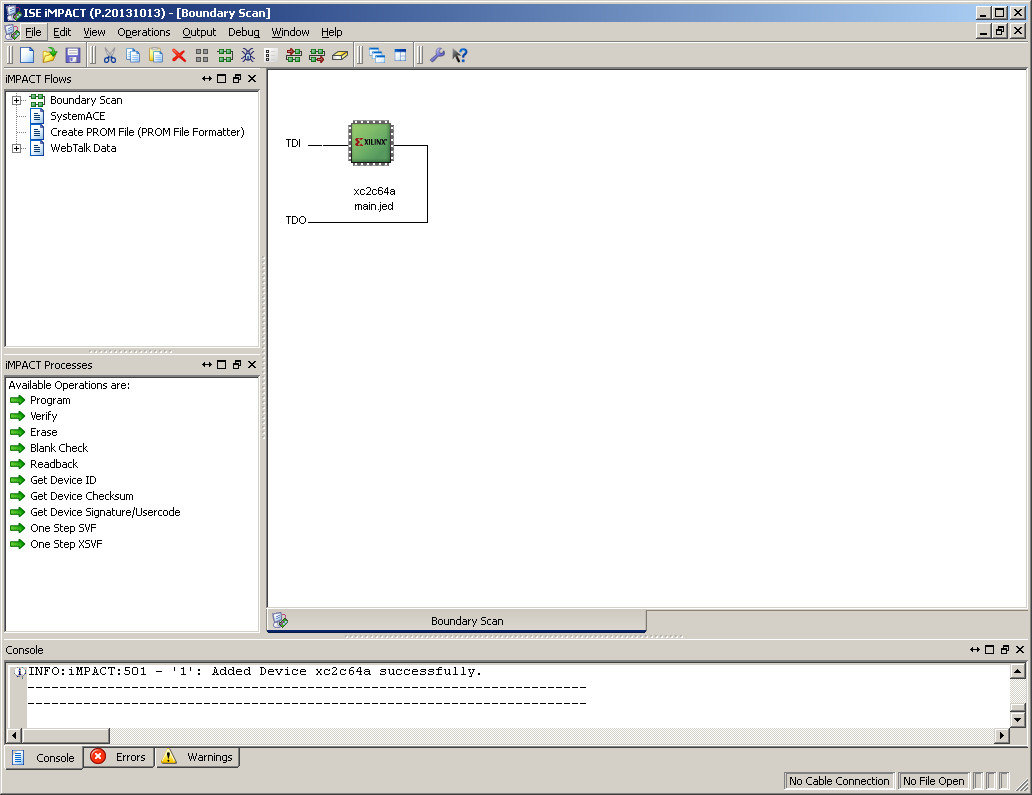Viewport: 1032px width, 795px height.
Task: Click the Cut scissors icon
Action: click(110, 55)
